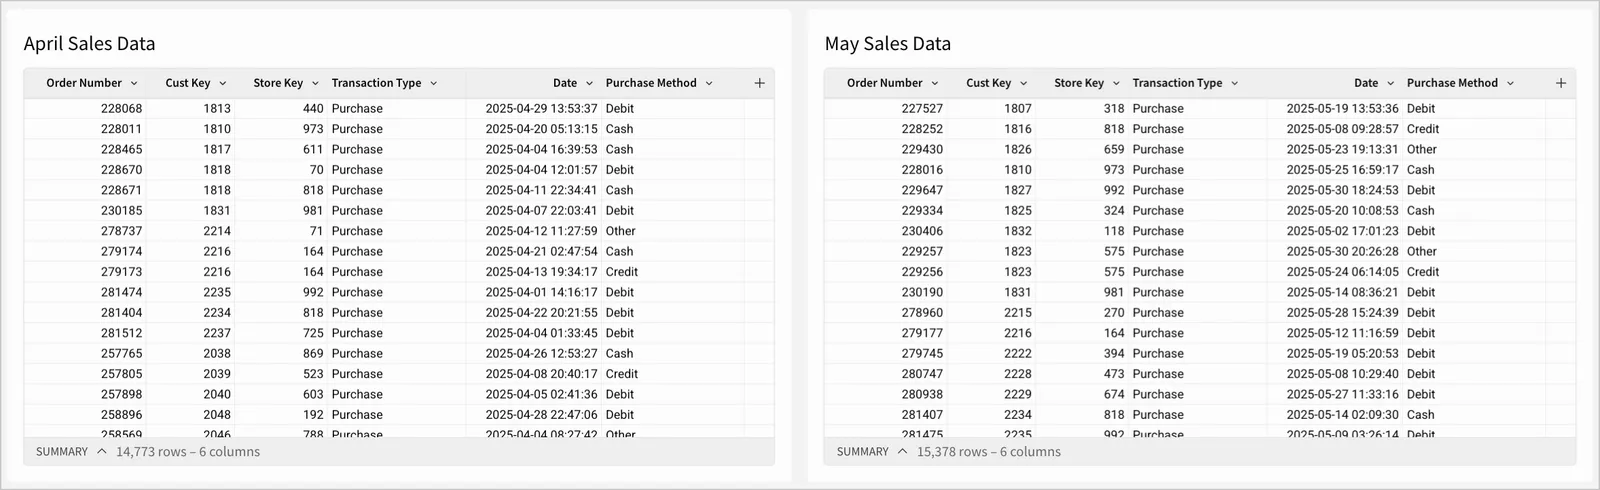Select date cell 2025-04-12 11:27:59
The image size is (1600, 490).
pos(541,231)
